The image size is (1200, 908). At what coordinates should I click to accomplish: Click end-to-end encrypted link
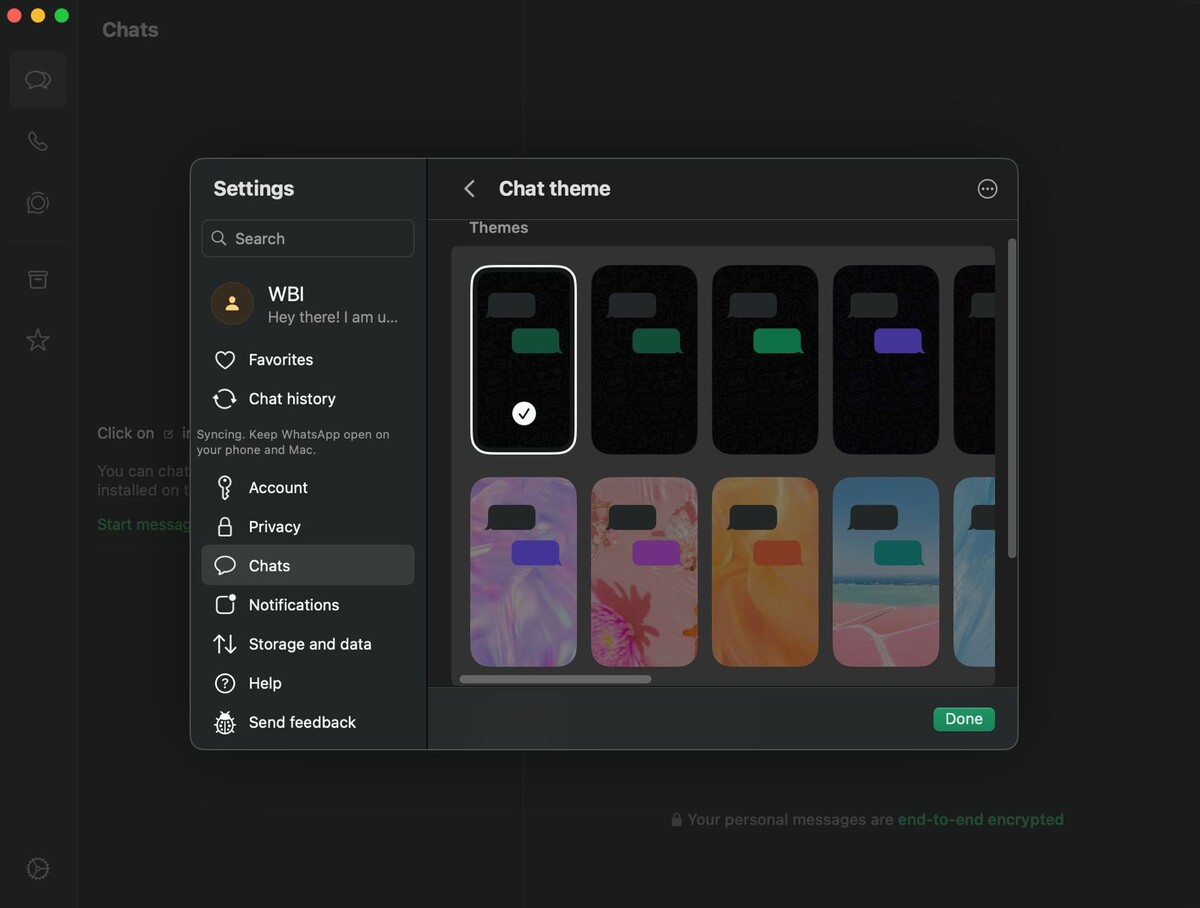point(981,820)
